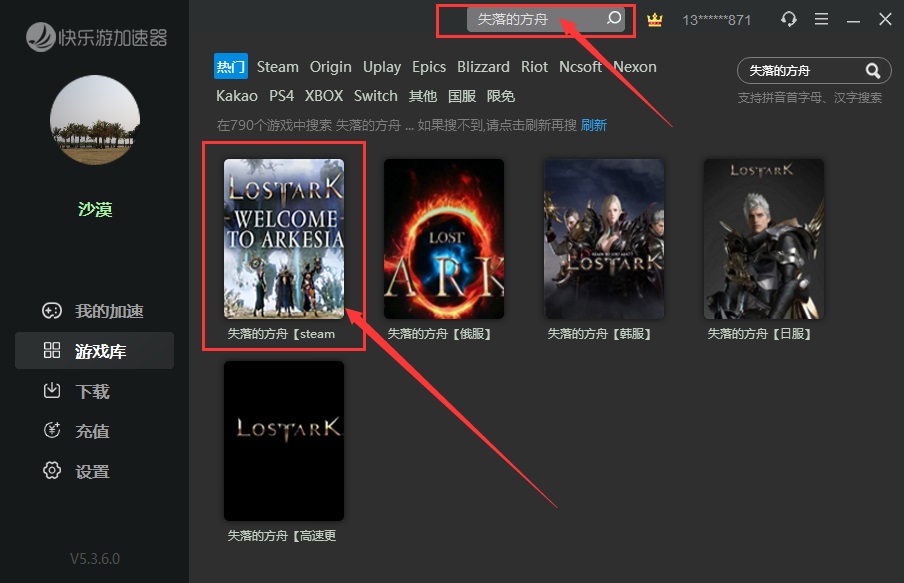This screenshot has width=904, height=583.
Task: Click the magnifier in the right search box
Action: 873,71
